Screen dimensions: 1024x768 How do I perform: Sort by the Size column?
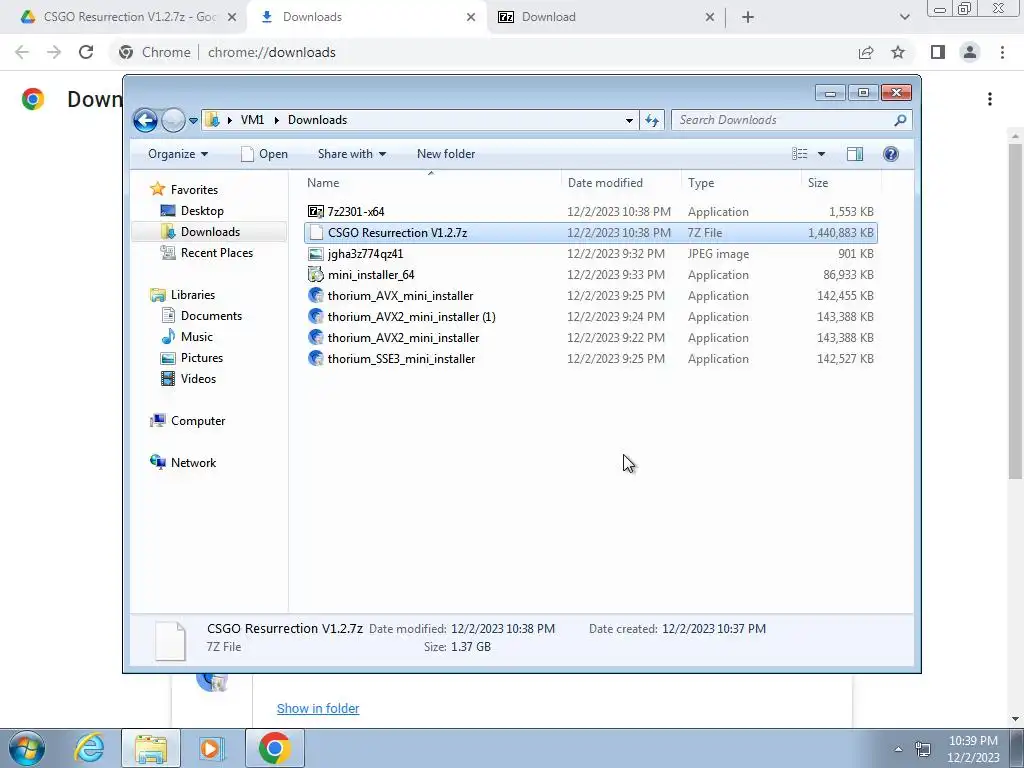pyautogui.click(x=840, y=183)
